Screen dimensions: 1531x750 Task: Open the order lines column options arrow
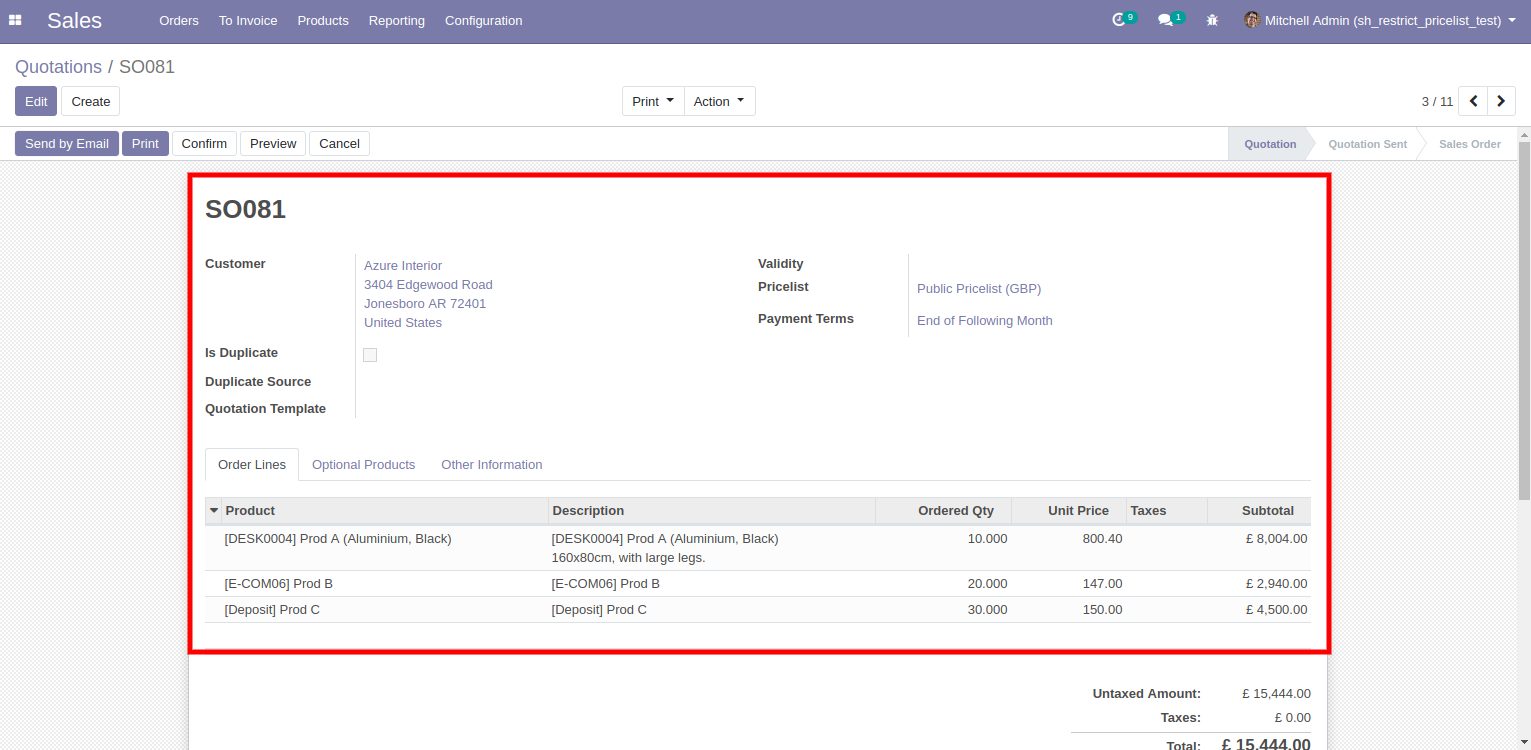point(213,510)
